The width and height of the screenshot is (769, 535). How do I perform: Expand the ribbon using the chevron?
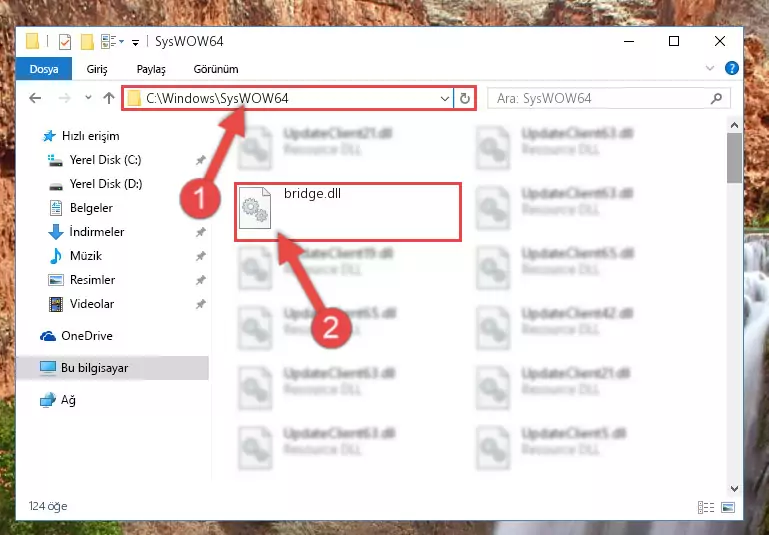click(x=709, y=68)
